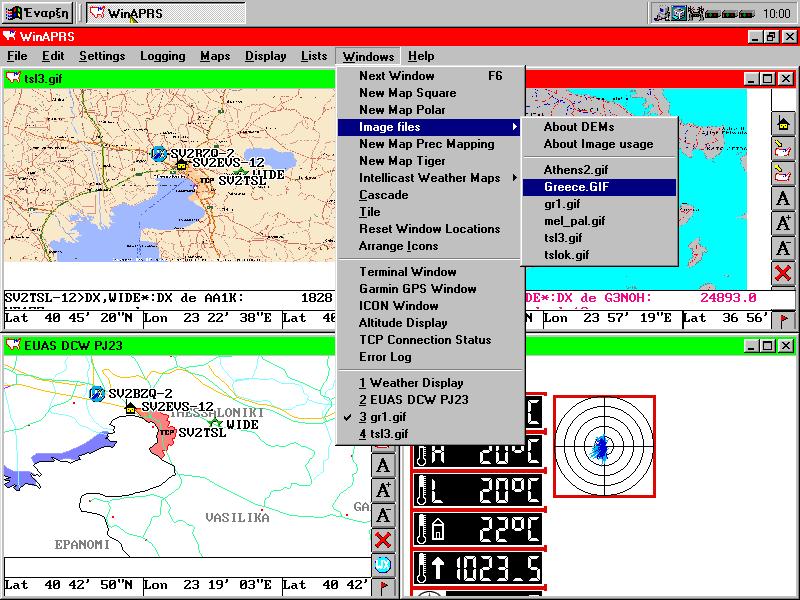
Task: Open mel_pal.gif from the Image files submenu
Action: pyautogui.click(x=599, y=221)
